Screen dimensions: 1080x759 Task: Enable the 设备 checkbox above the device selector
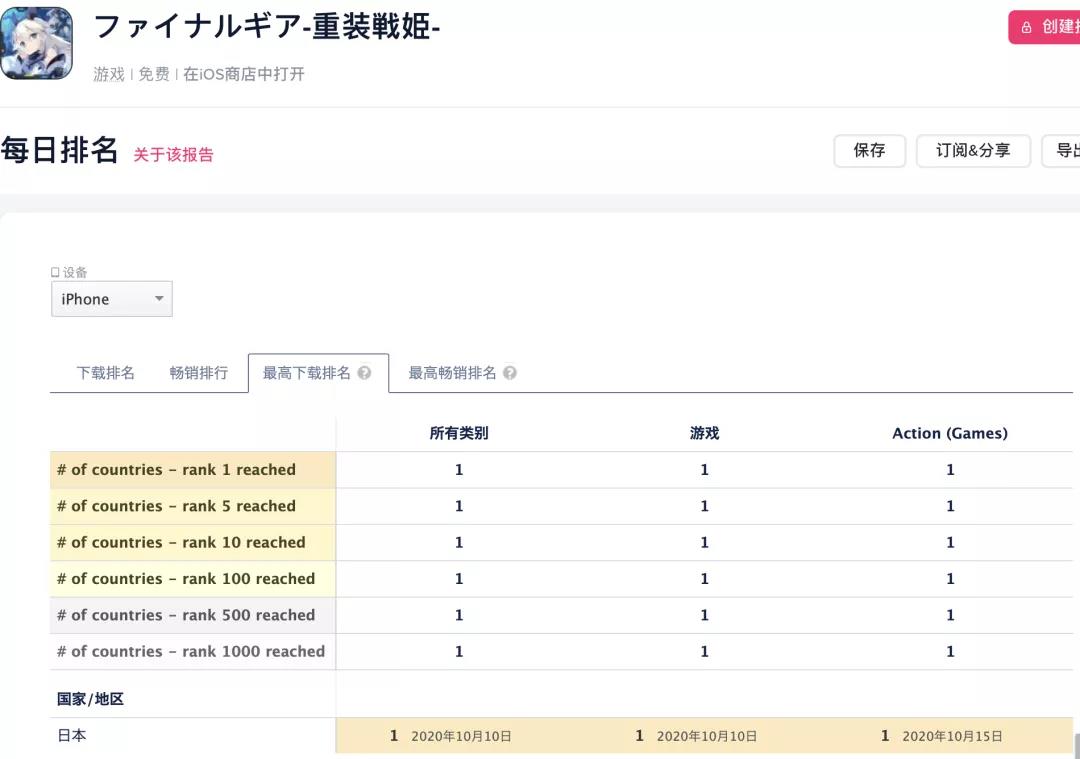(54, 271)
